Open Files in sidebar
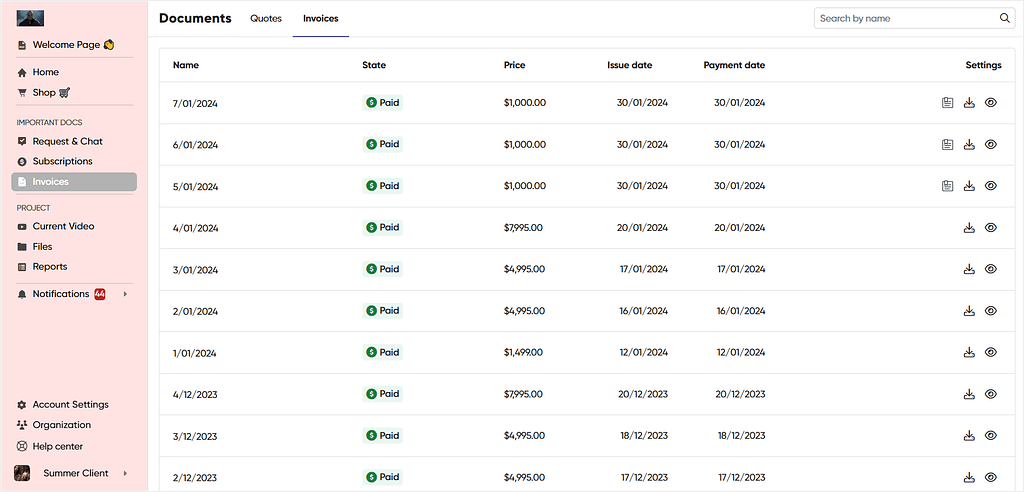 (x=35, y=247)
